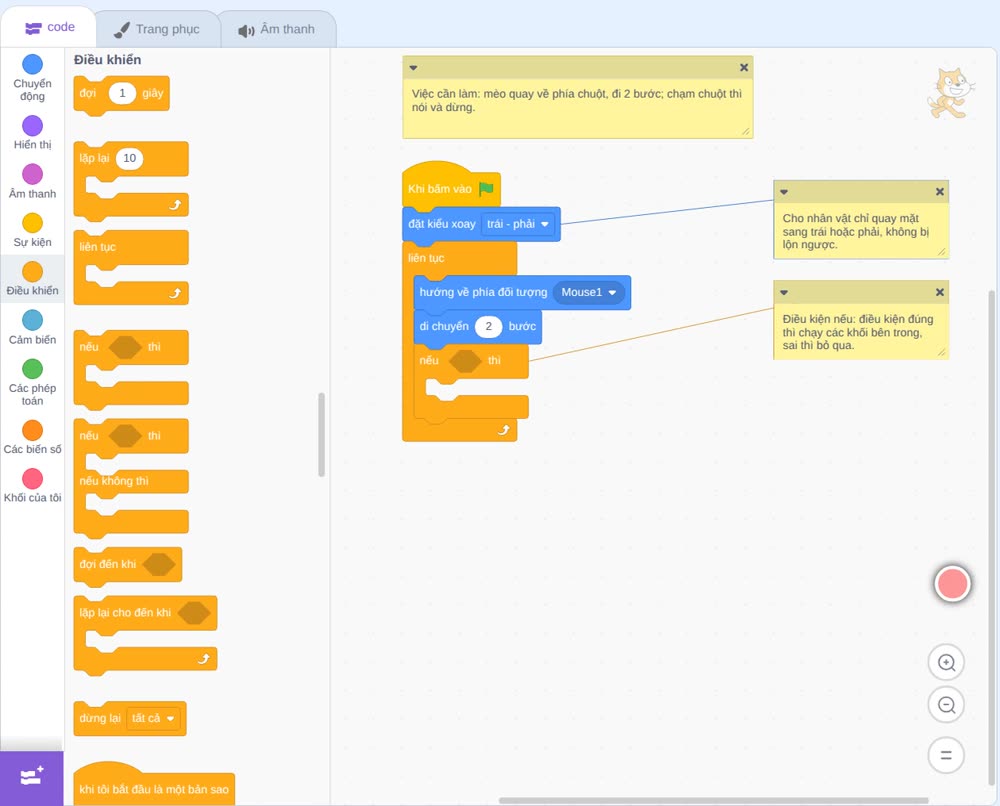Screen dimensions: 1000x806
Task: Click the nếu không thì label in palette
Action: 114,481
